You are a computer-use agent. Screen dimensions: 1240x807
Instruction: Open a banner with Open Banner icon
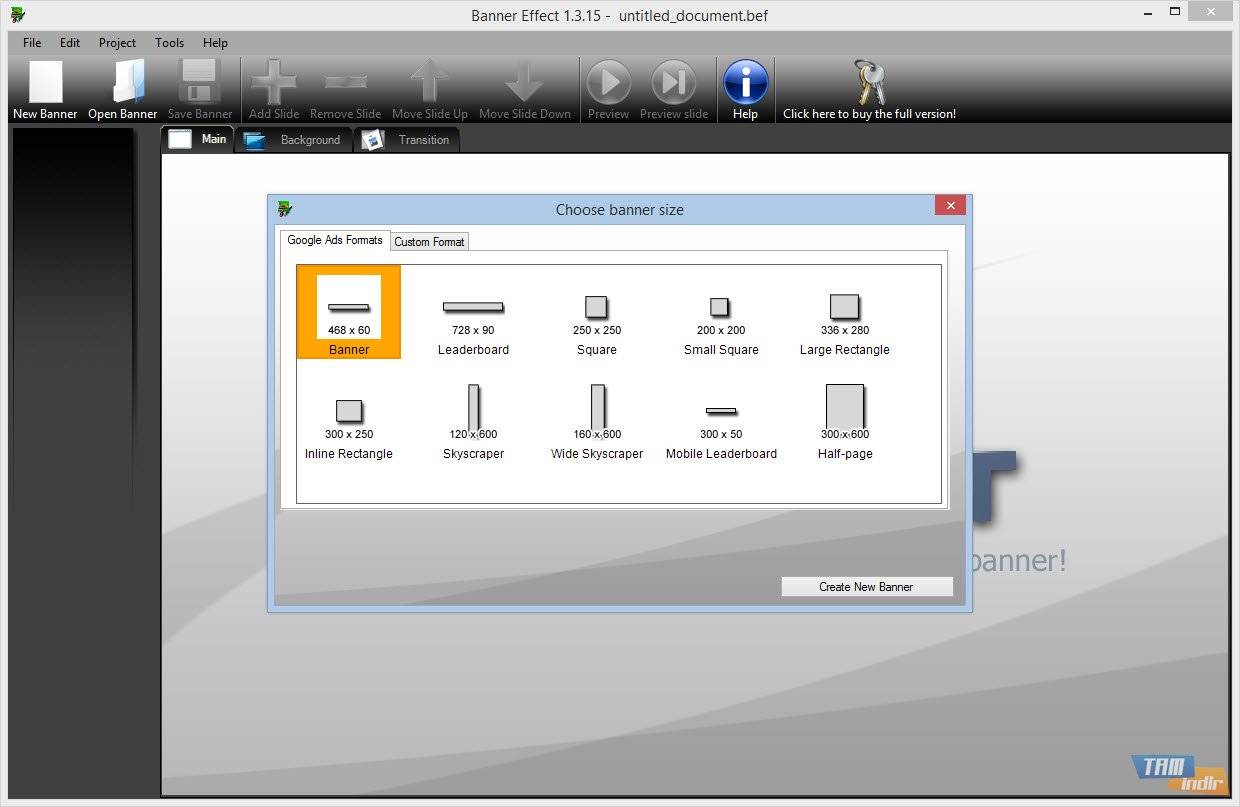[123, 83]
